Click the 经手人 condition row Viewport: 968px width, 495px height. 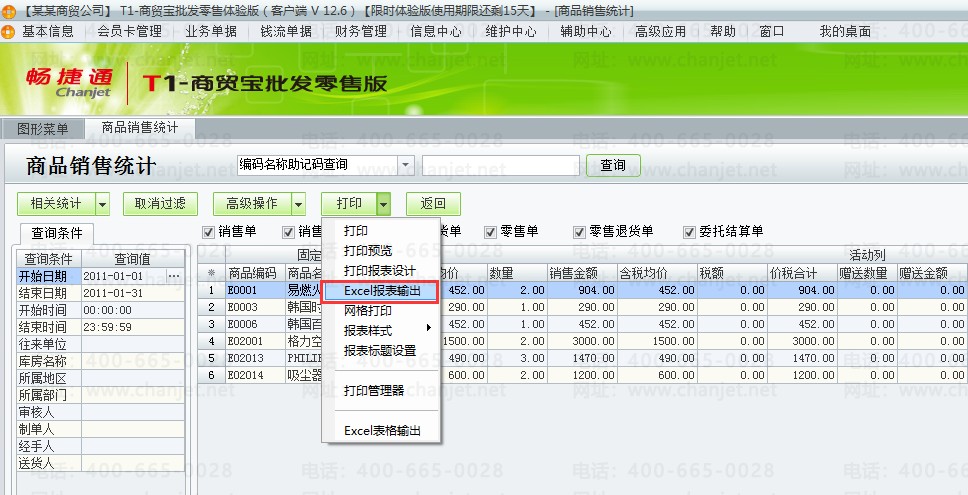pos(101,446)
